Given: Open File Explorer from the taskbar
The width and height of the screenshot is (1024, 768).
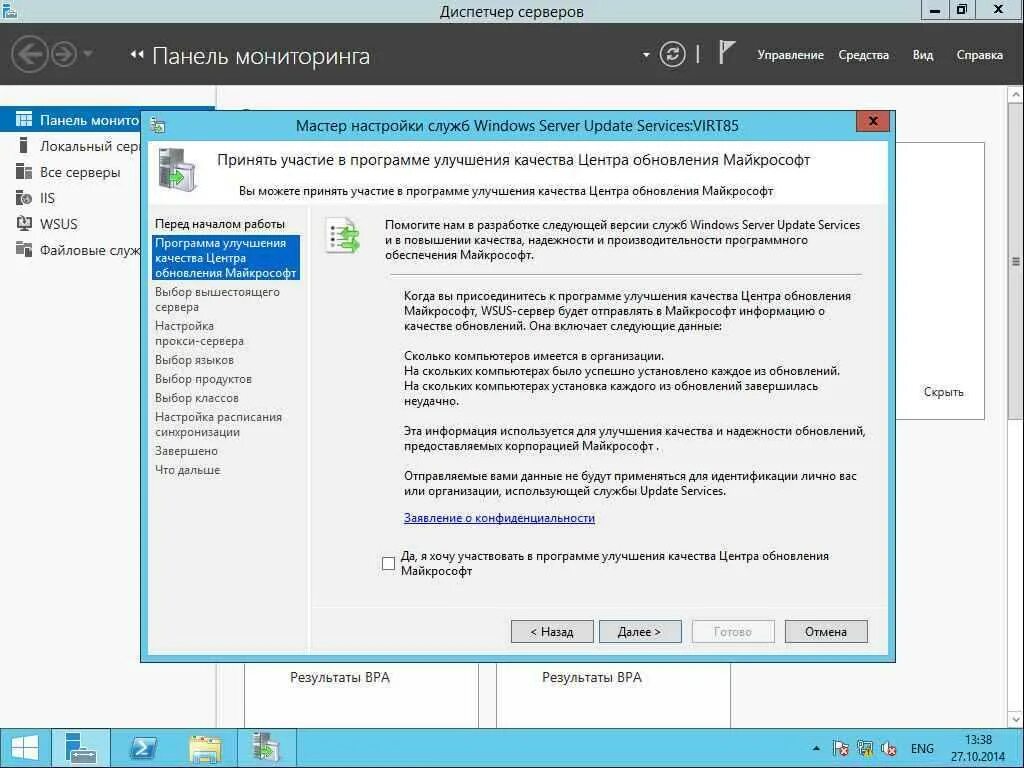Looking at the screenshot, I should tap(204, 748).
